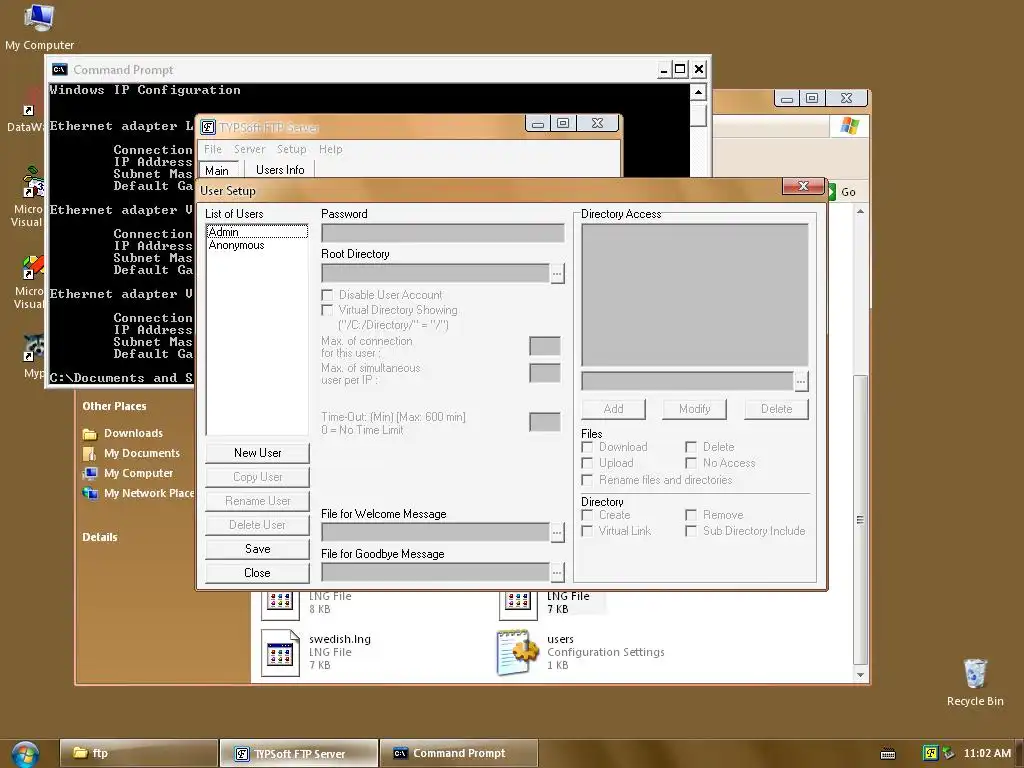Click TYPSoft tray icon in system tray

pyautogui.click(x=931, y=753)
